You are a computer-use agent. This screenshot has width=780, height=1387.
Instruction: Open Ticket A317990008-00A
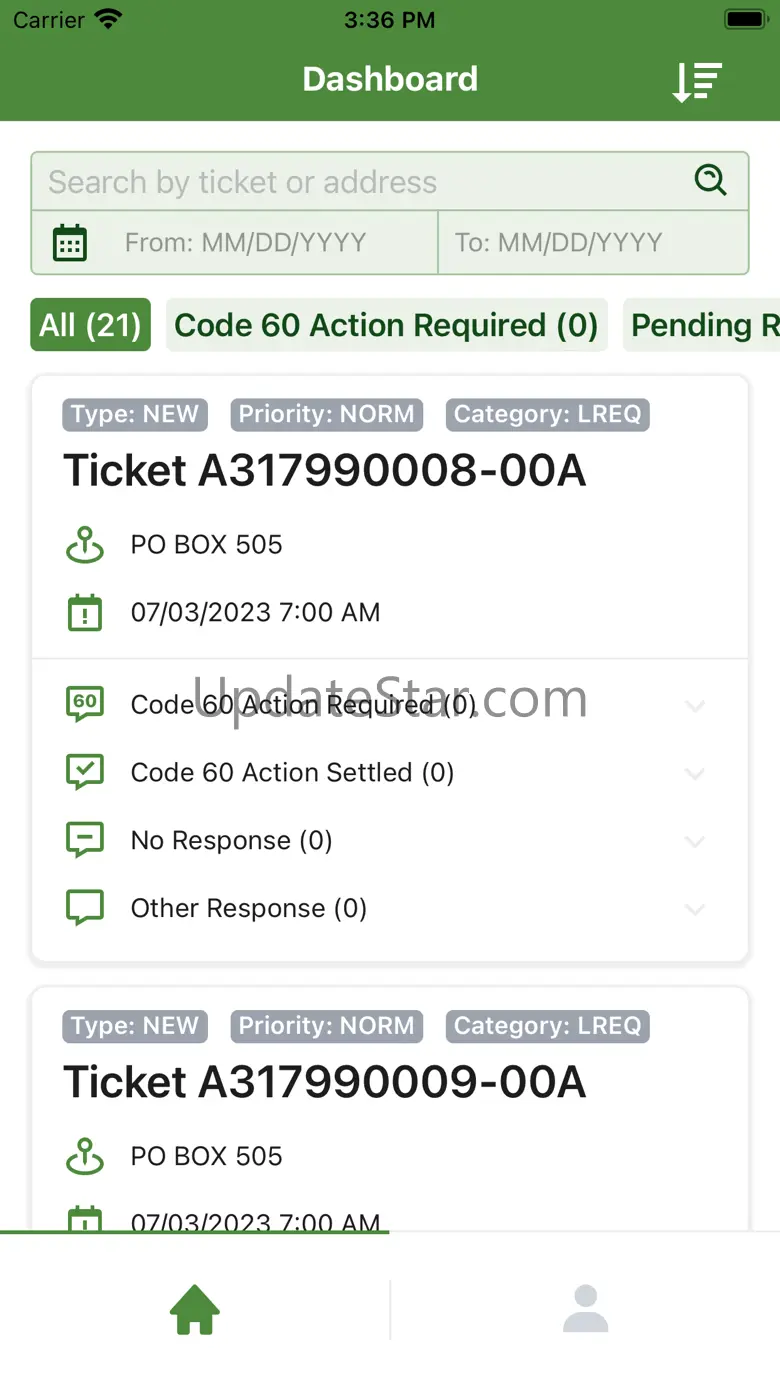(x=325, y=471)
